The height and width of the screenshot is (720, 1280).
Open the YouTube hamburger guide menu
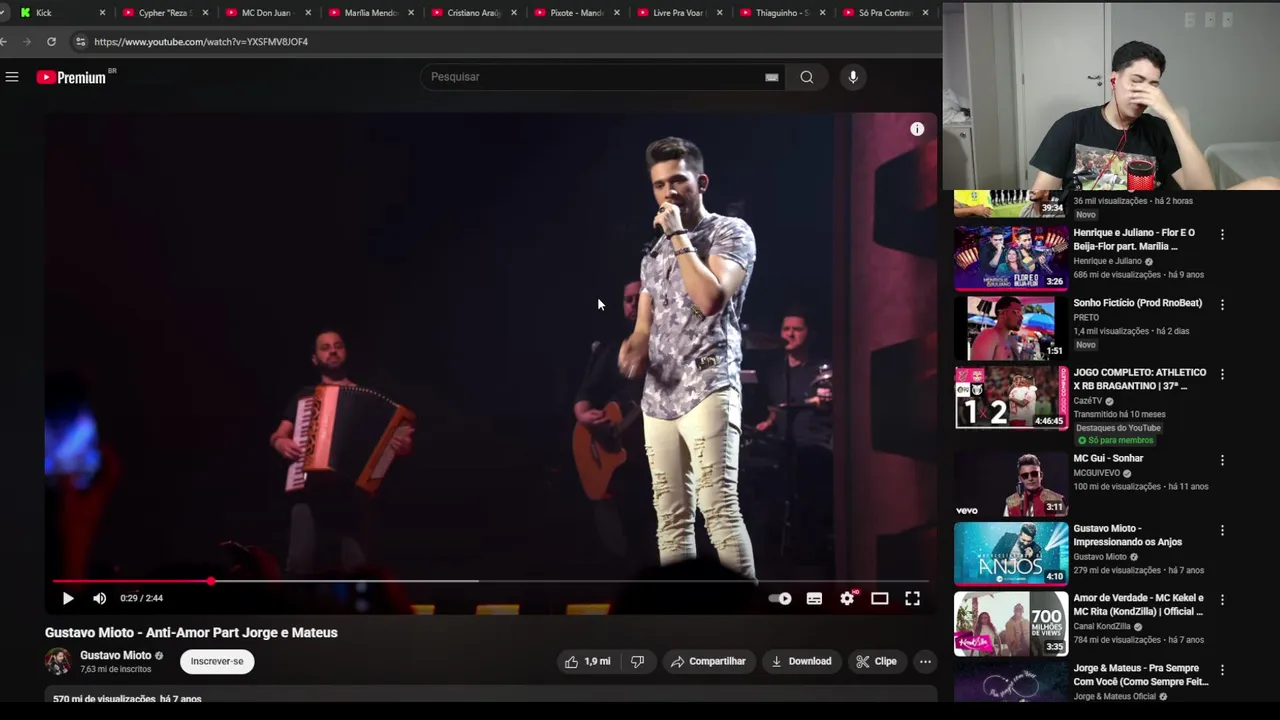pyautogui.click(x=12, y=77)
